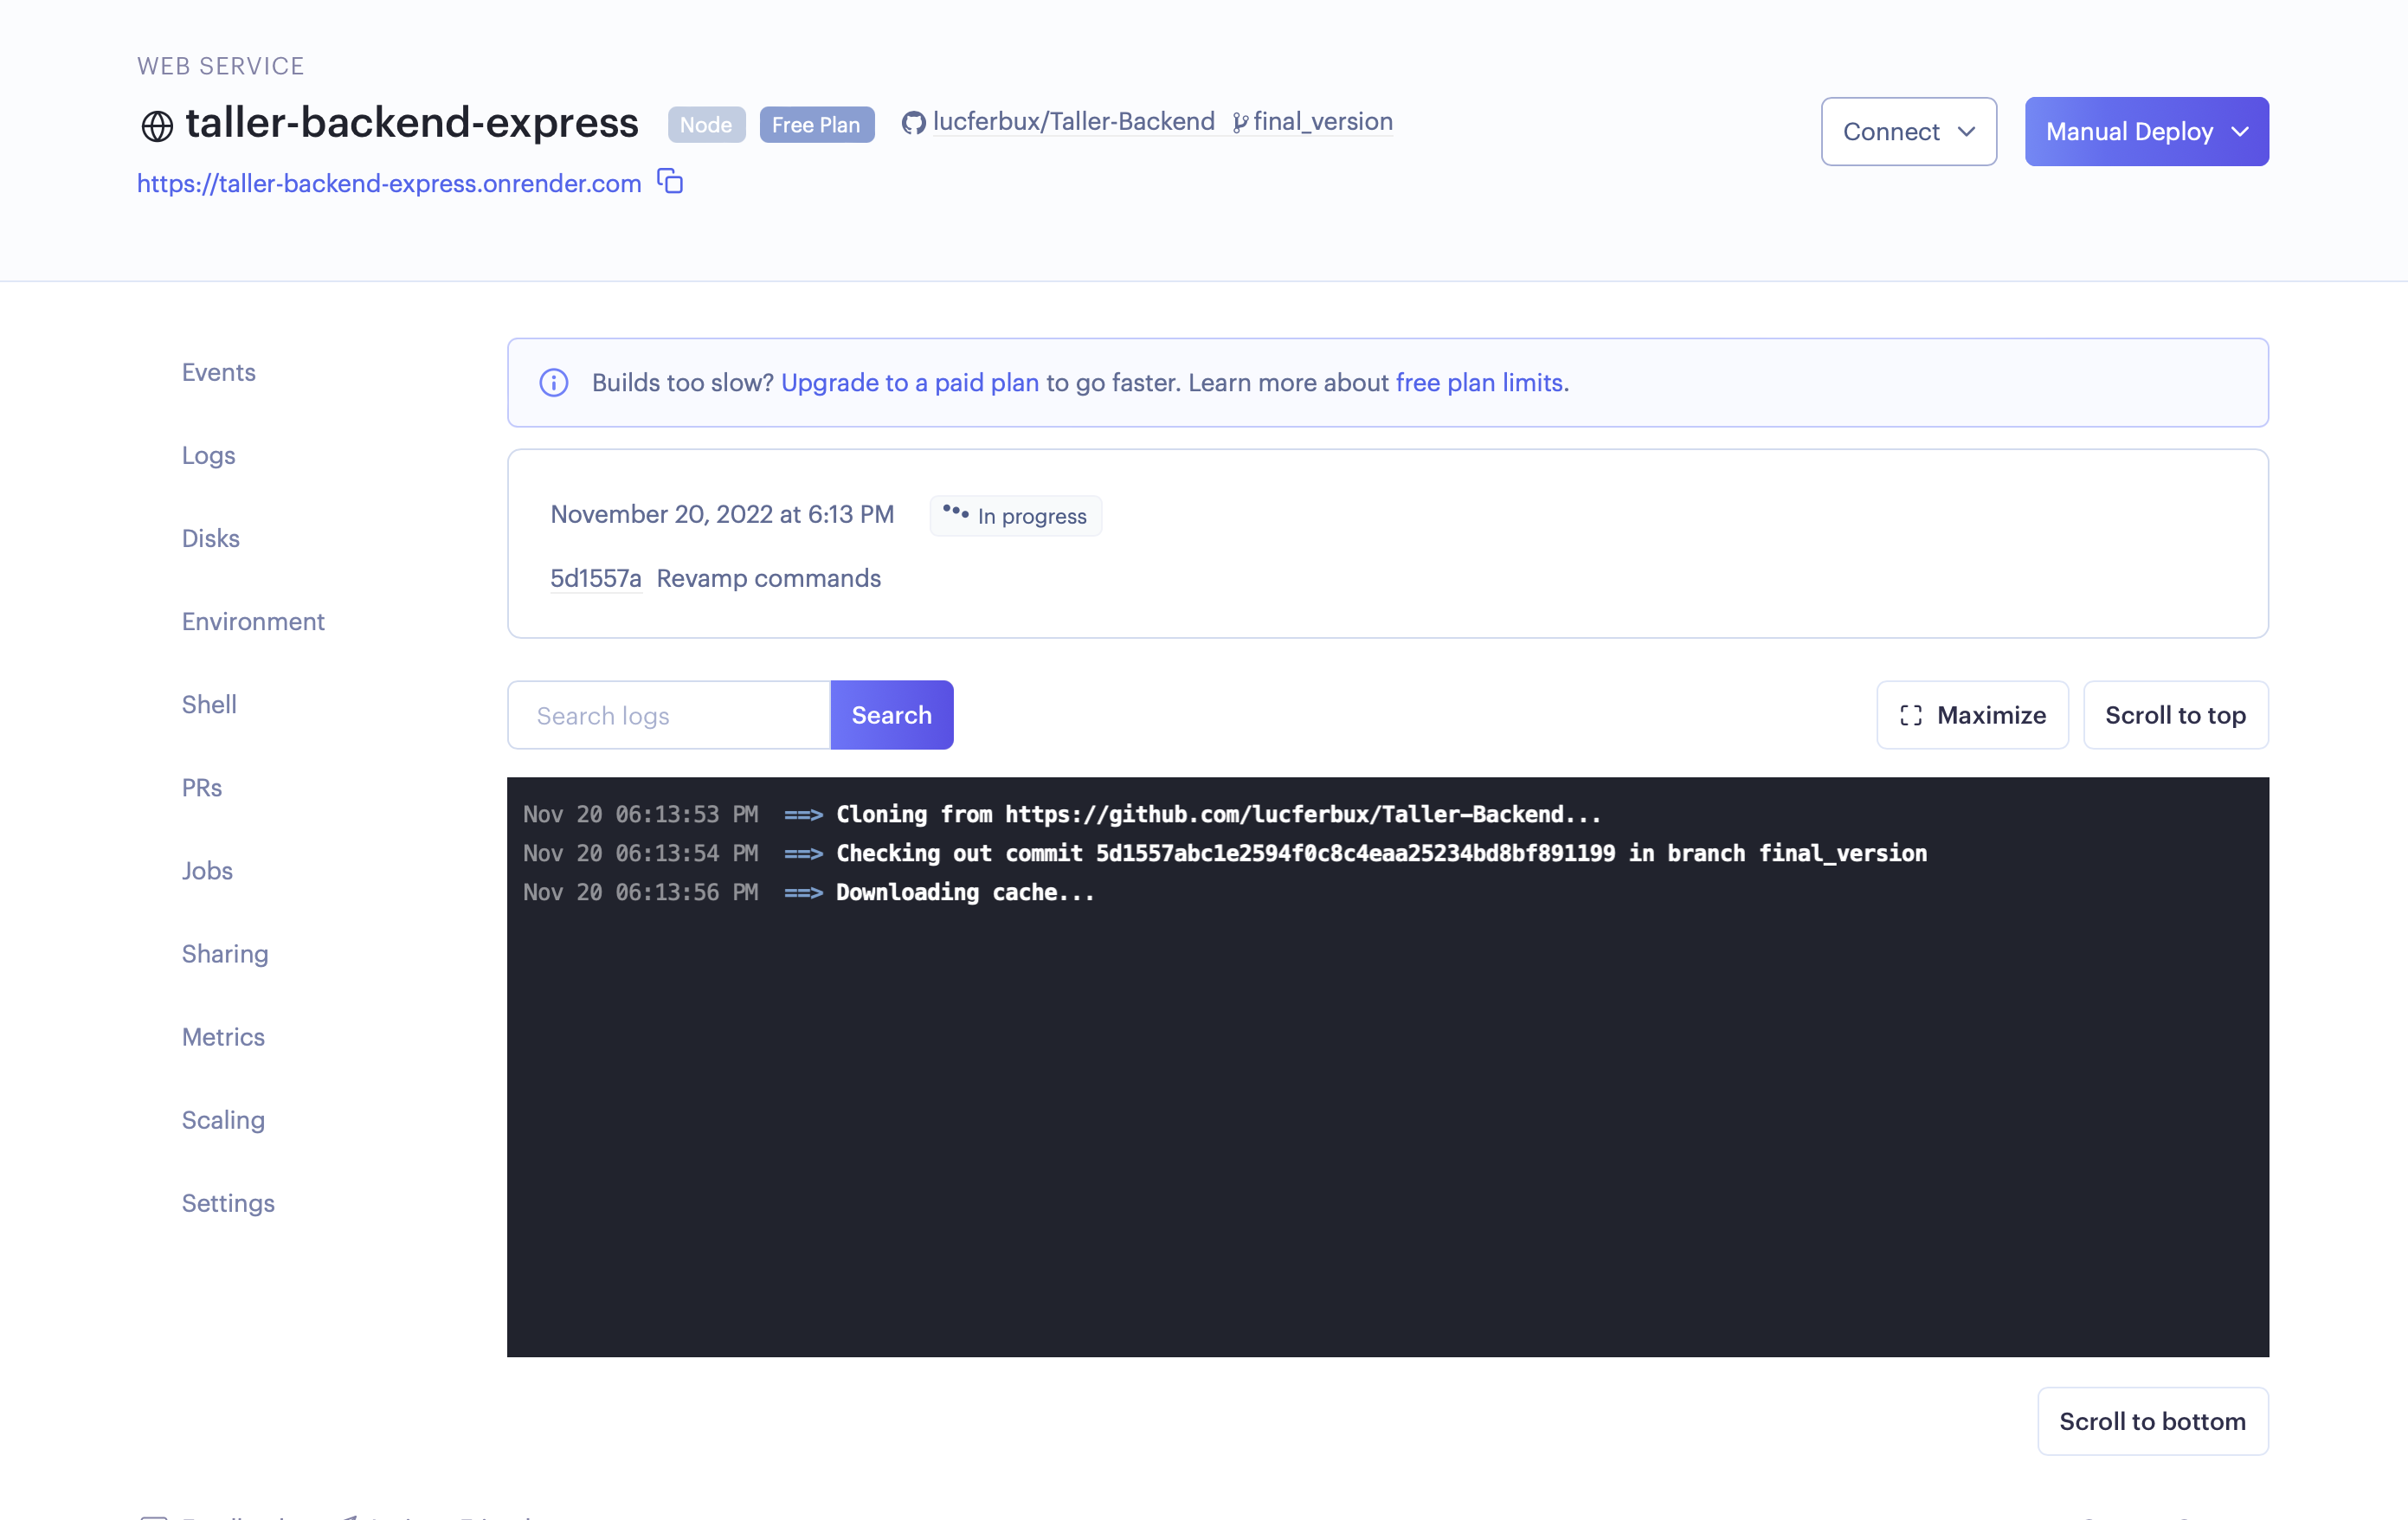2408x1520 pixels.
Task: Go to the Logs section
Action: pyautogui.click(x=208, y=455)
